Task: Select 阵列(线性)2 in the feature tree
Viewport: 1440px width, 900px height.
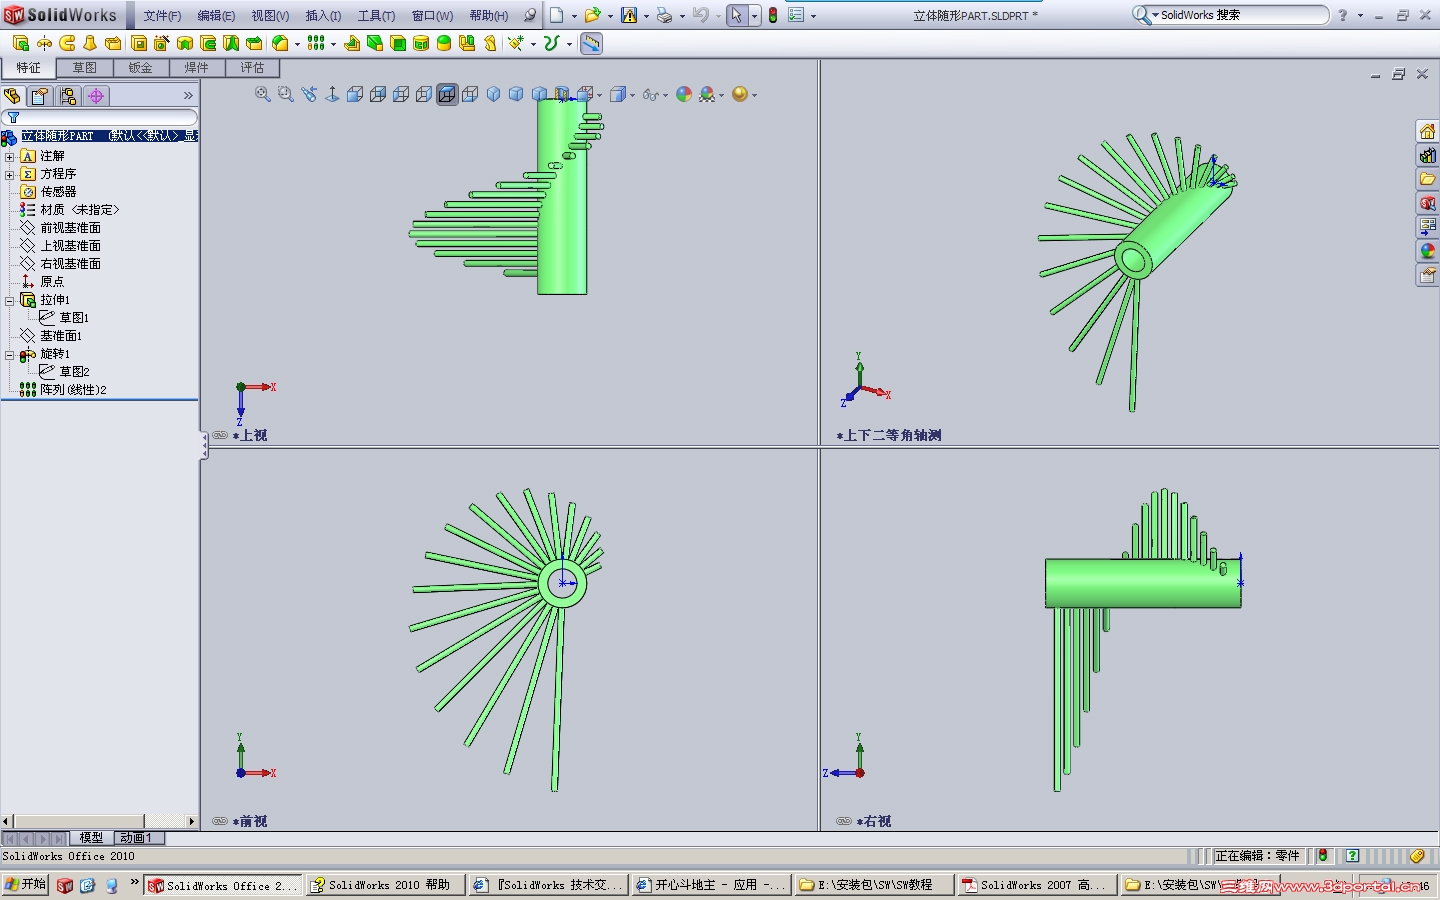Action: [73, 390]
